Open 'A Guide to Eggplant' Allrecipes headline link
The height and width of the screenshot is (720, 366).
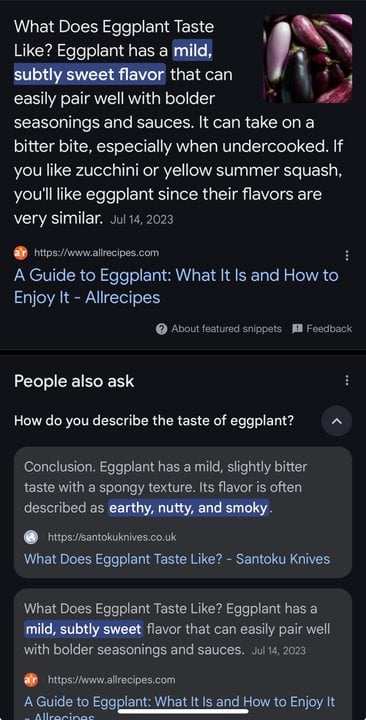coord(176,286)
